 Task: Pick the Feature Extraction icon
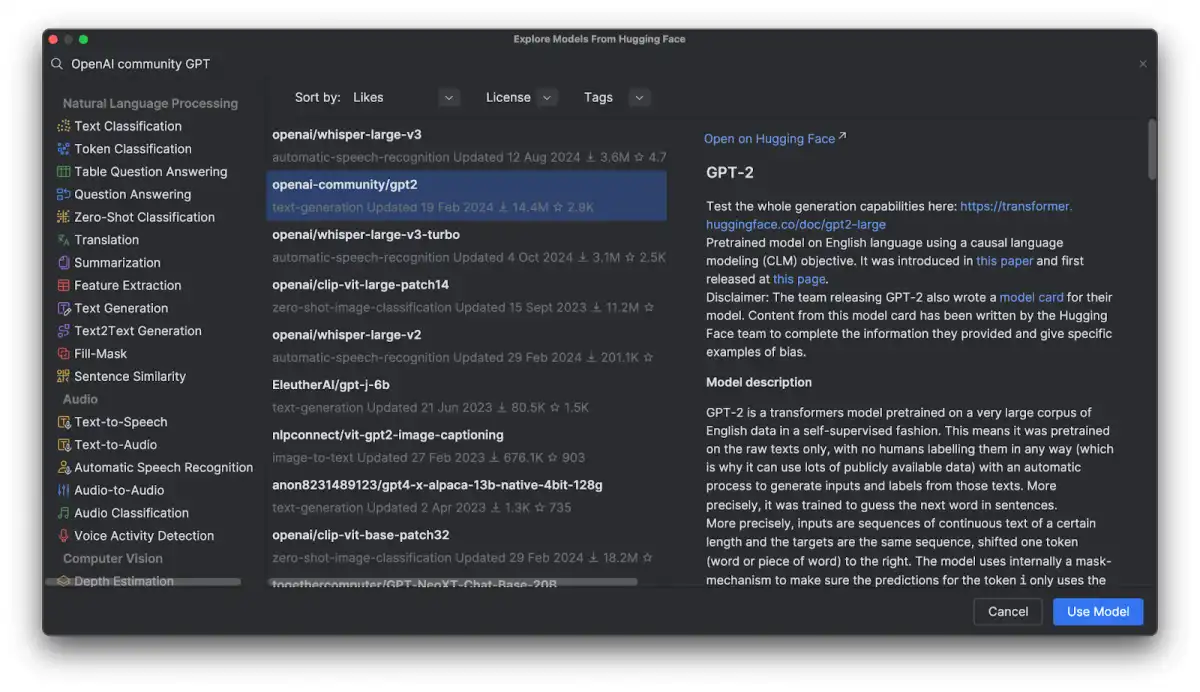point(64,285)
